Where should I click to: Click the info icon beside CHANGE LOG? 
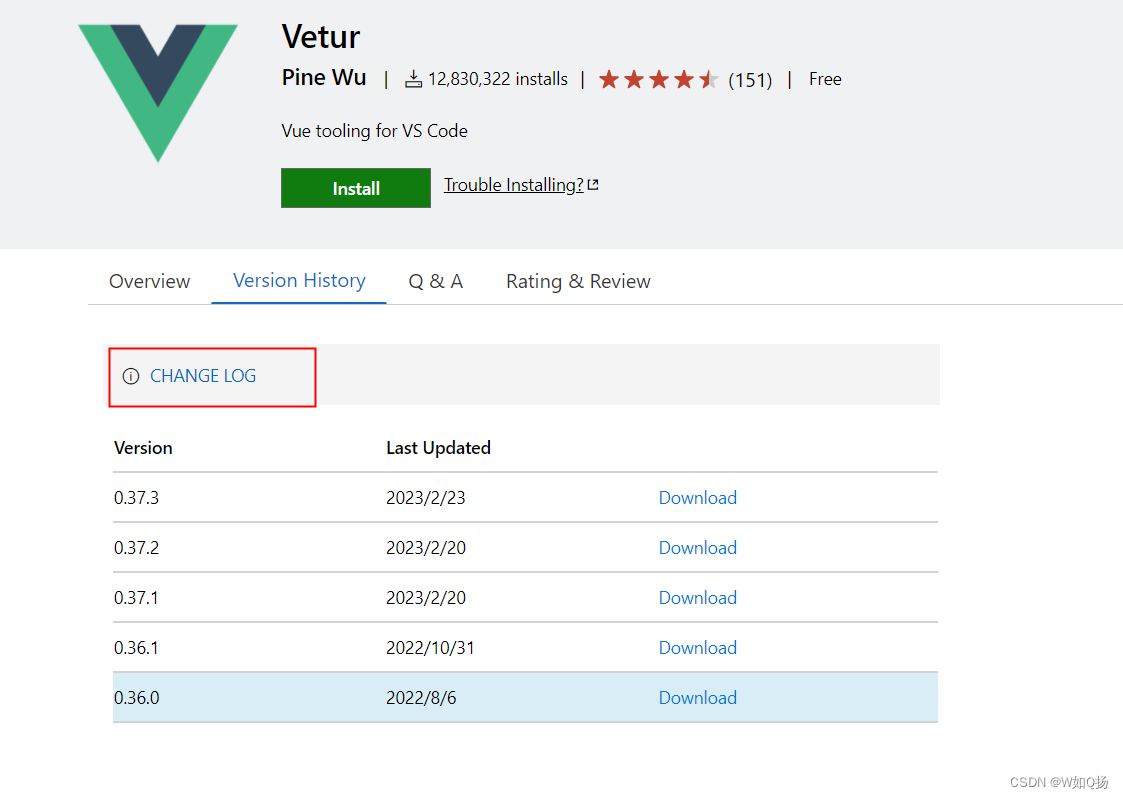pos(131,376)
